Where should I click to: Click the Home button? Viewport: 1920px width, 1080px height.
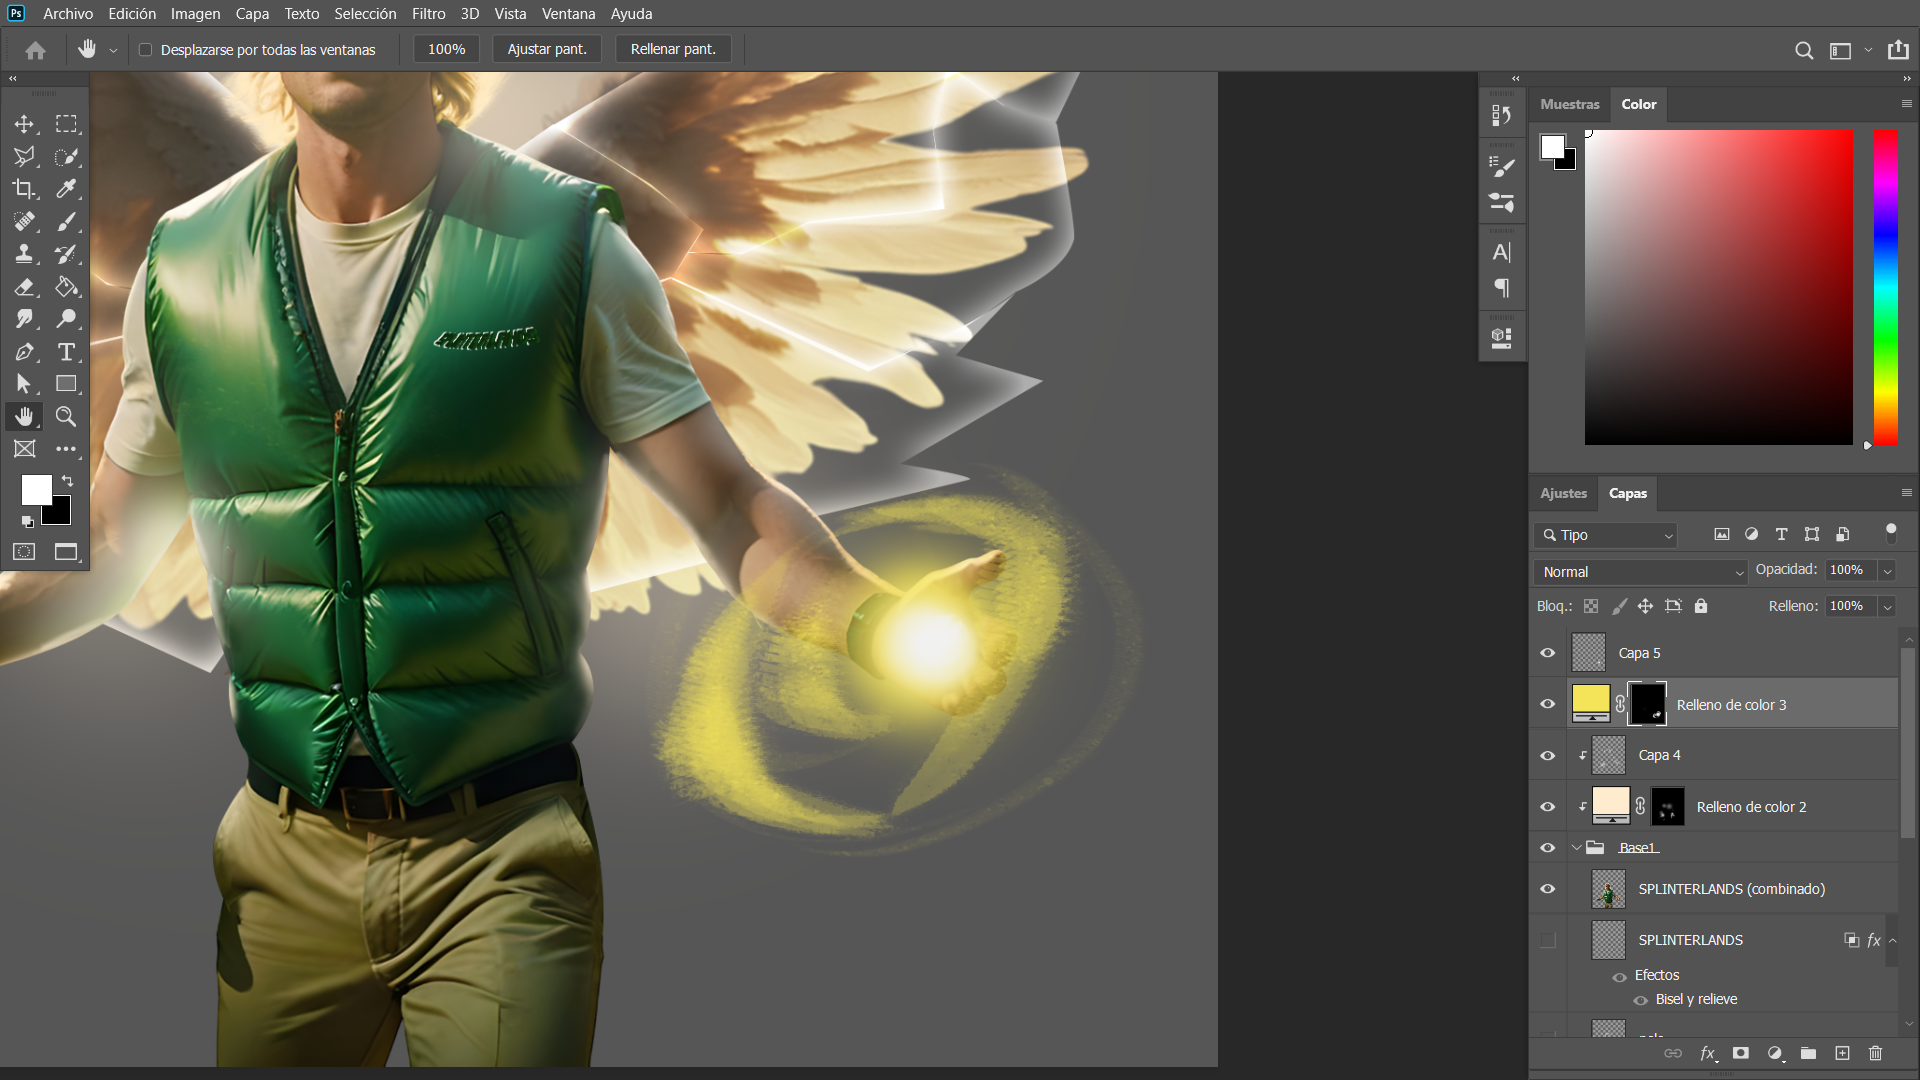tap(36, 50)
